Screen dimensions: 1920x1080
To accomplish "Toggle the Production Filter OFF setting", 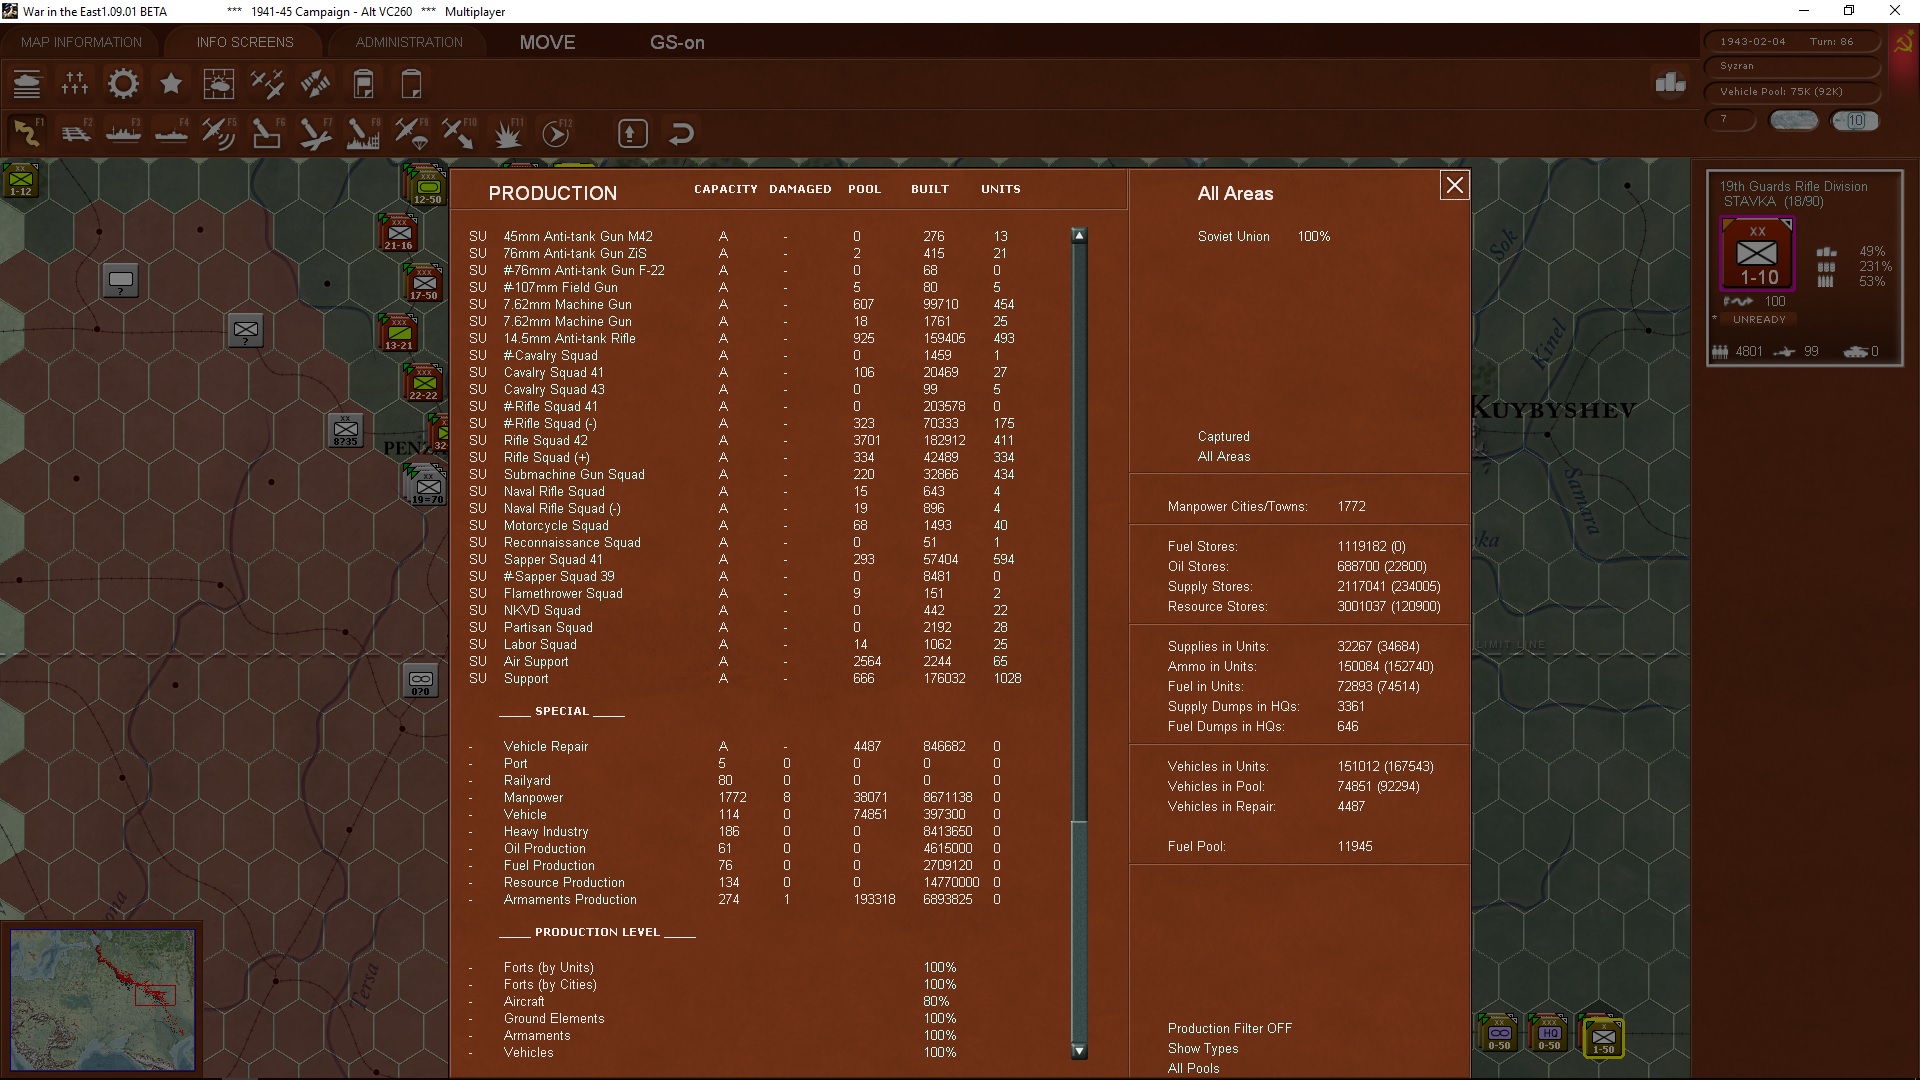I will (1229, 1028).
